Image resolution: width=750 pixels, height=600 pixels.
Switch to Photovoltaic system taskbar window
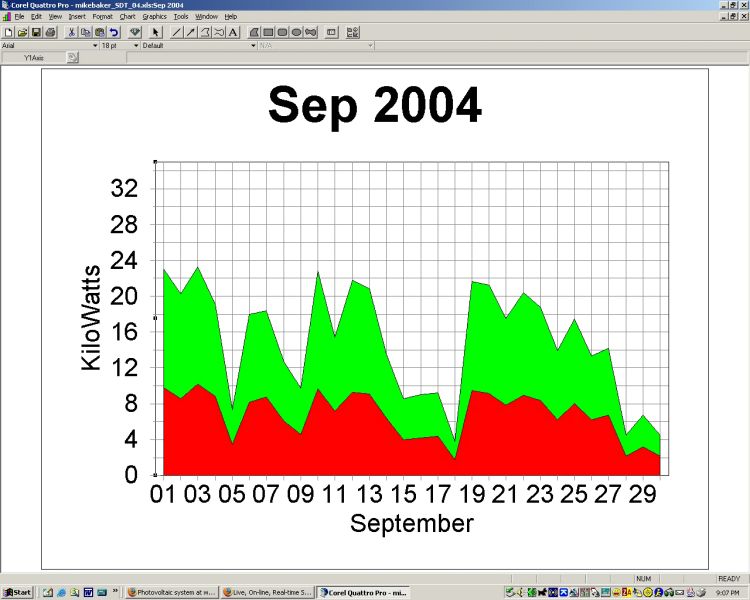tap(170, 593)
